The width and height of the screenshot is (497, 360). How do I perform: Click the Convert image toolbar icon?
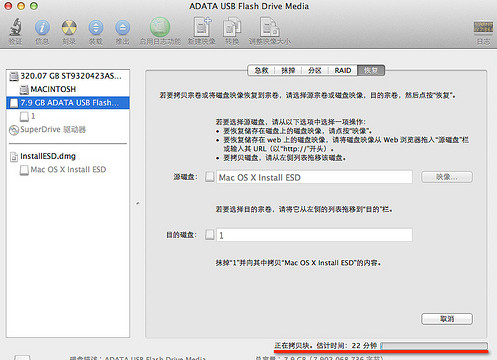click(x=232, y=27)
